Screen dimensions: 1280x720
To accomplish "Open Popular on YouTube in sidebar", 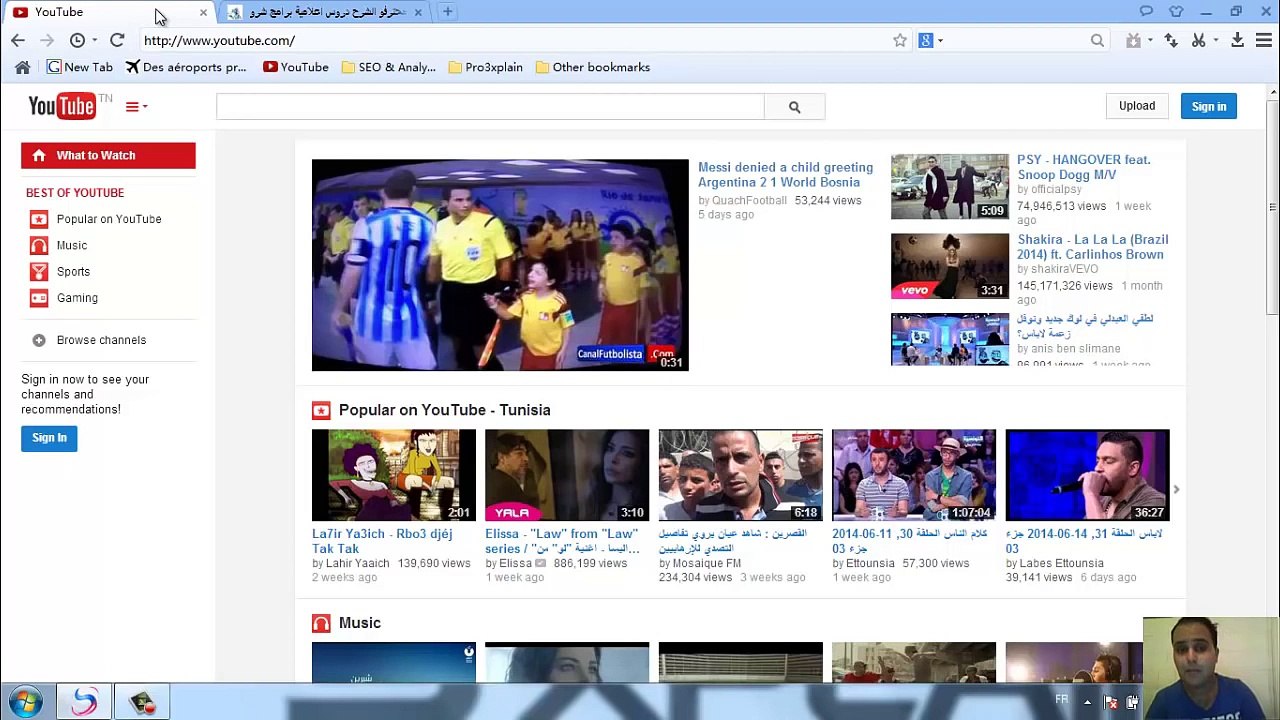I will tap(108, 219).
